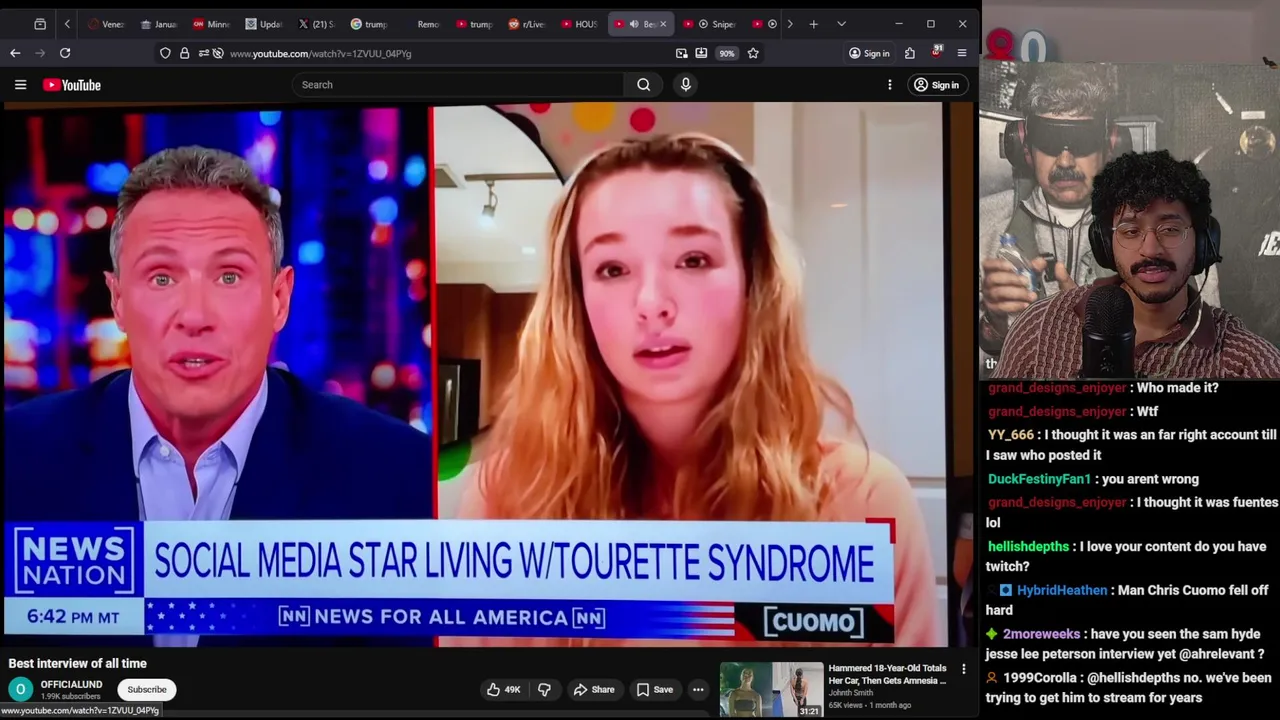This screenshot has width=1280, height=720.
Task: Click username YY_666 in stream chat
Action: (1011, 435)
